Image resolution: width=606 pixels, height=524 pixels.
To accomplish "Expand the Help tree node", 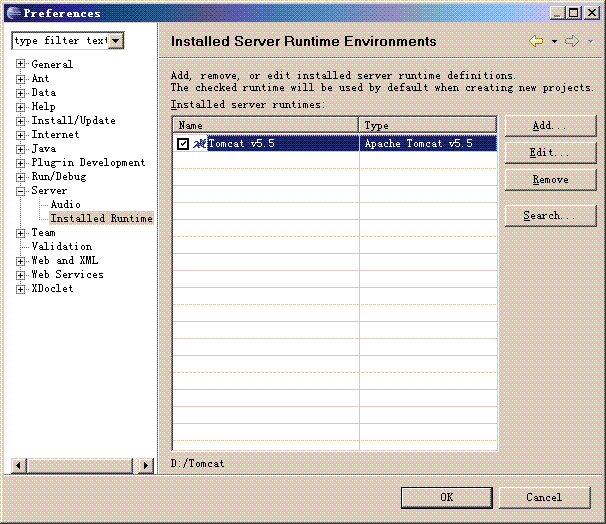I will pyautogui.click(x=20, y=107).
